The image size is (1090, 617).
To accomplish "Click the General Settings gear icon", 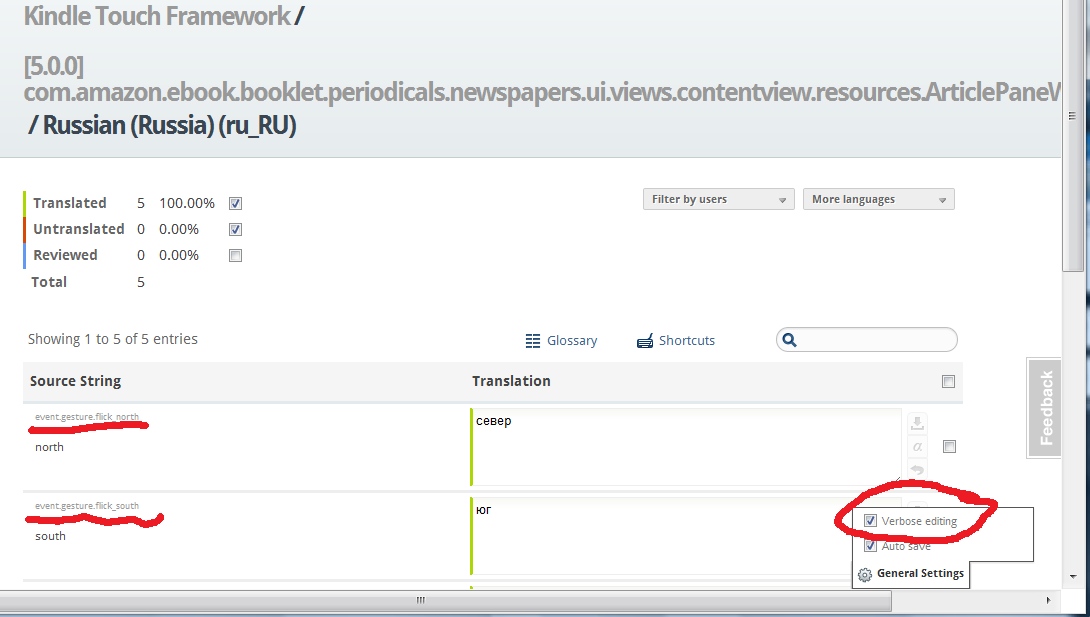I will coord(865,575).
